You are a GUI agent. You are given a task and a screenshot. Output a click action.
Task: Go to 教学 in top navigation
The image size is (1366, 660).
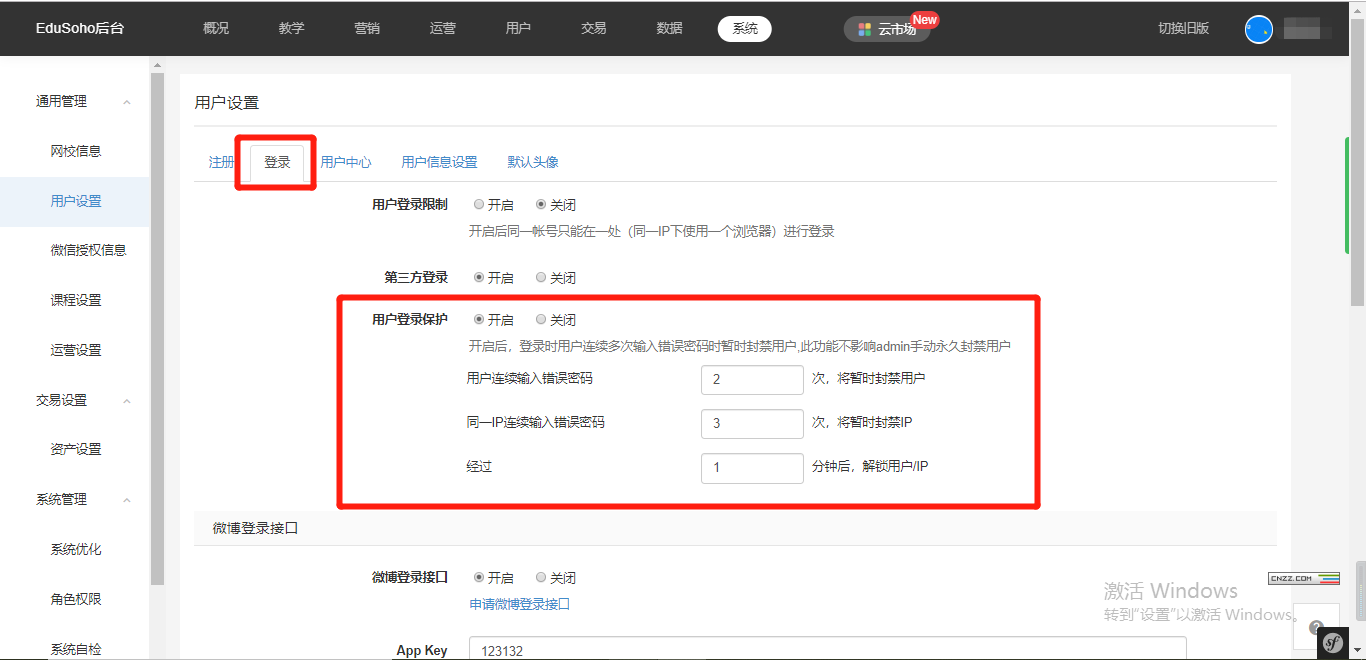(x=291, y=28)
